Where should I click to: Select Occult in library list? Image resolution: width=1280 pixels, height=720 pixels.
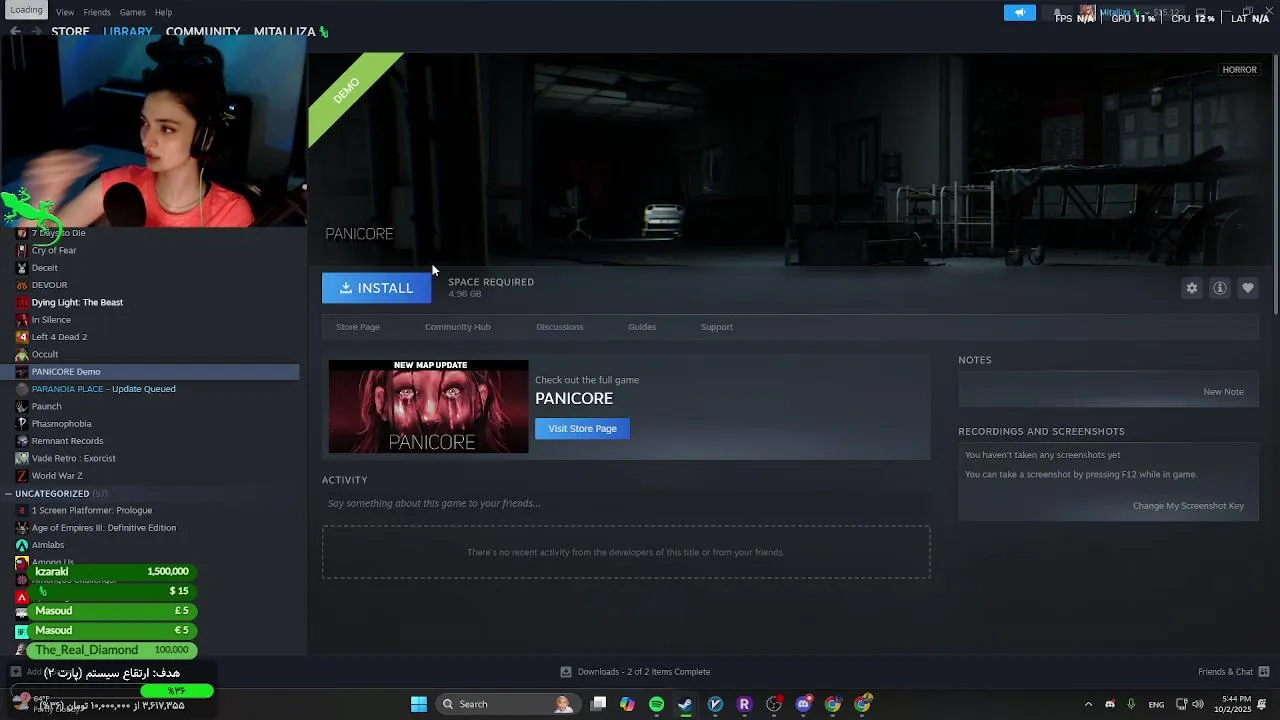(x=45, y=354)
